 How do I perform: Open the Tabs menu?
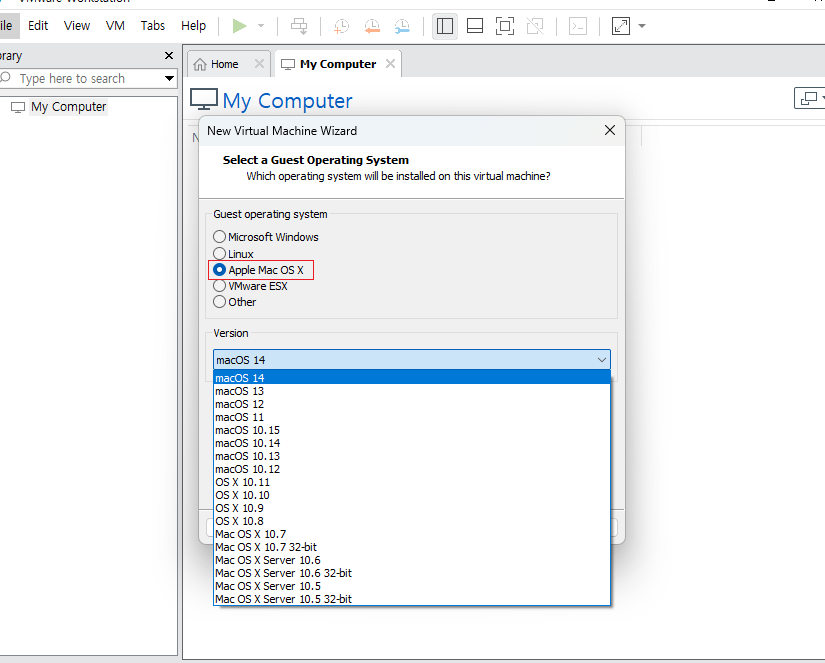tap(153, 25)
